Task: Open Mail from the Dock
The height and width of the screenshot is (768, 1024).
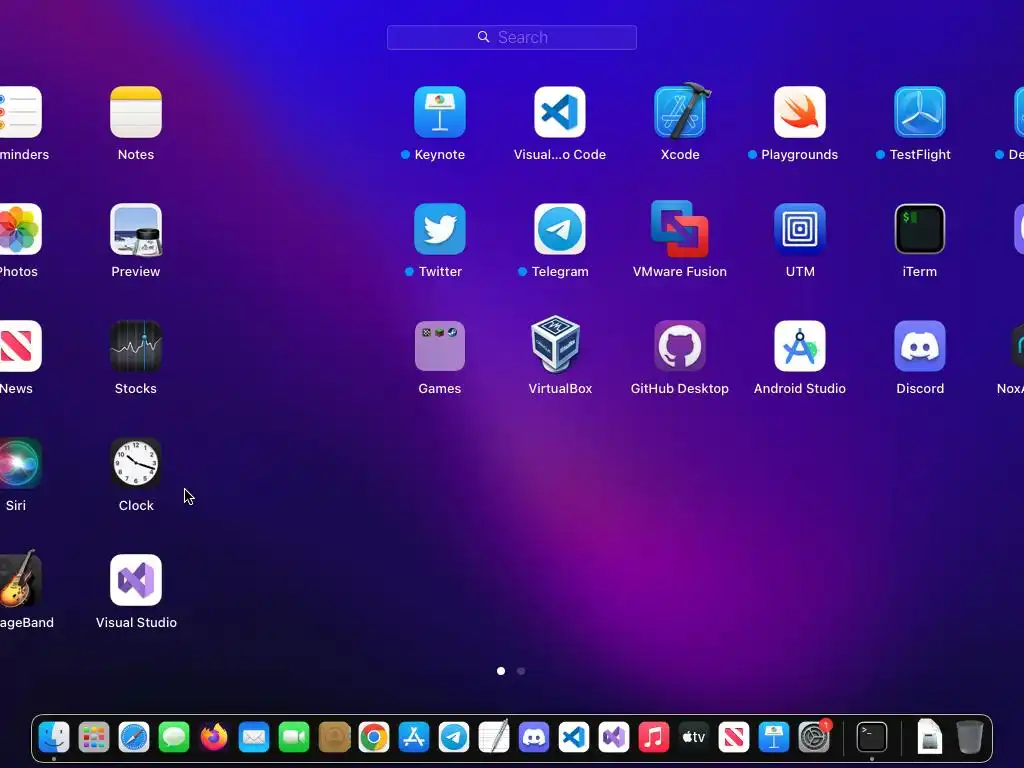Action: click(254, 737)
